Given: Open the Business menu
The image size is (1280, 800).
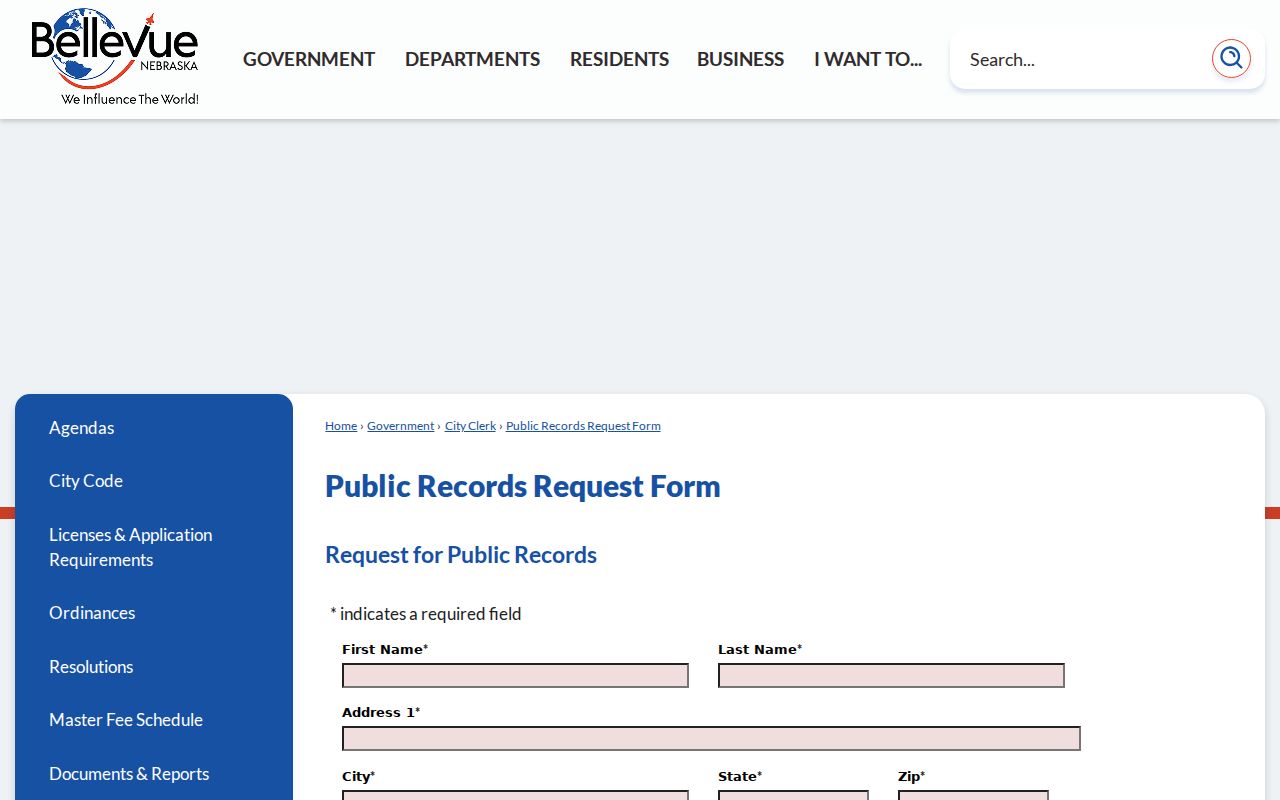Looking at the screenshot, I should 740,59.
